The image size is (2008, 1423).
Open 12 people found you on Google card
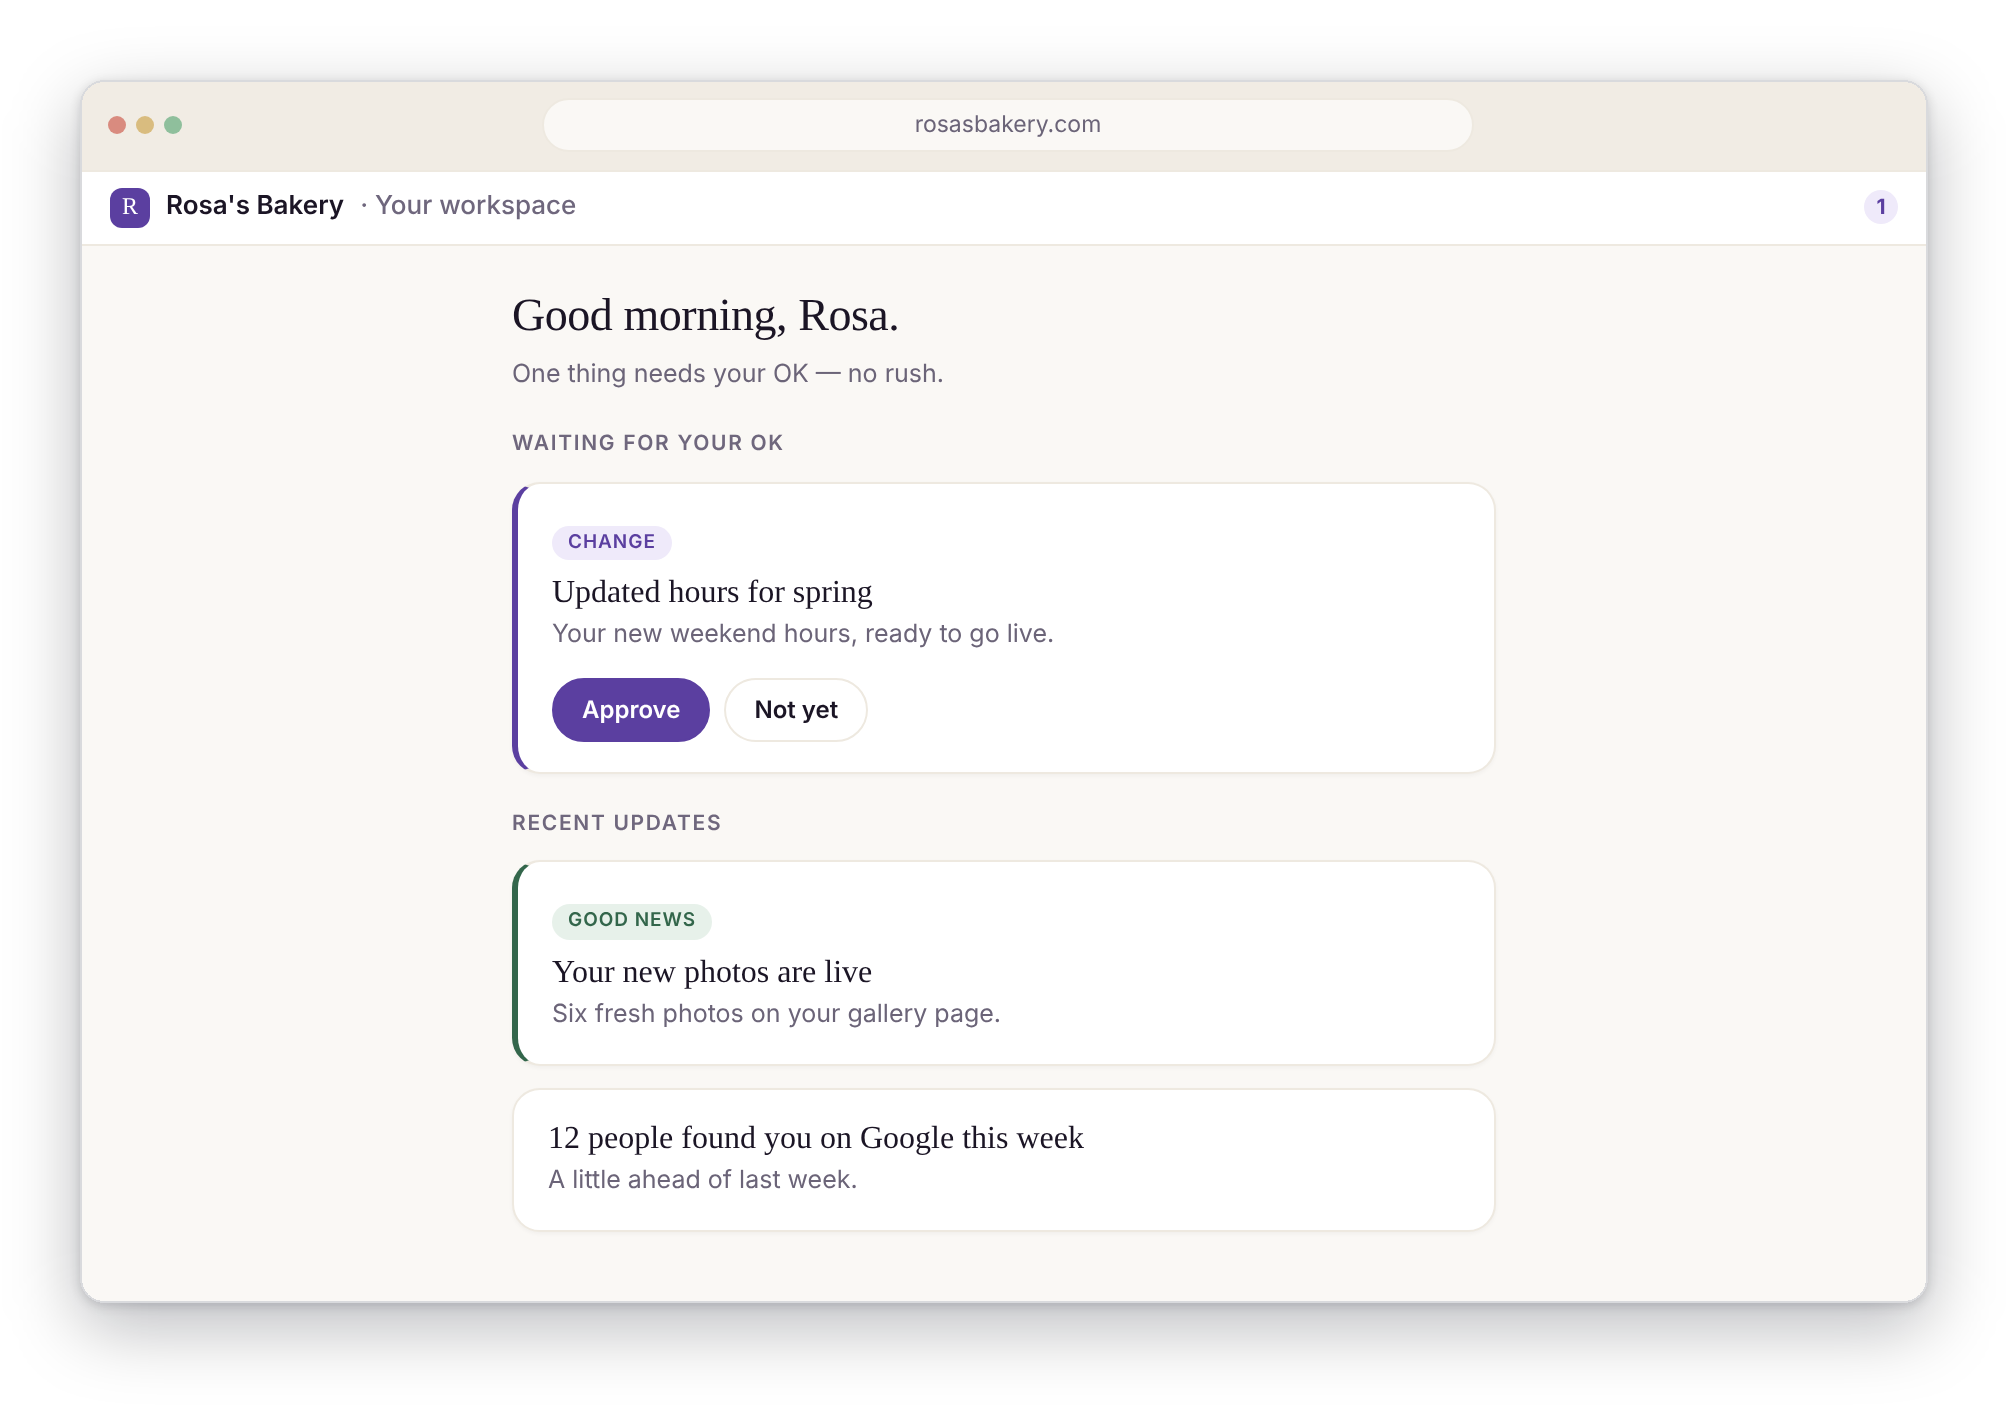[1003, 1160]
